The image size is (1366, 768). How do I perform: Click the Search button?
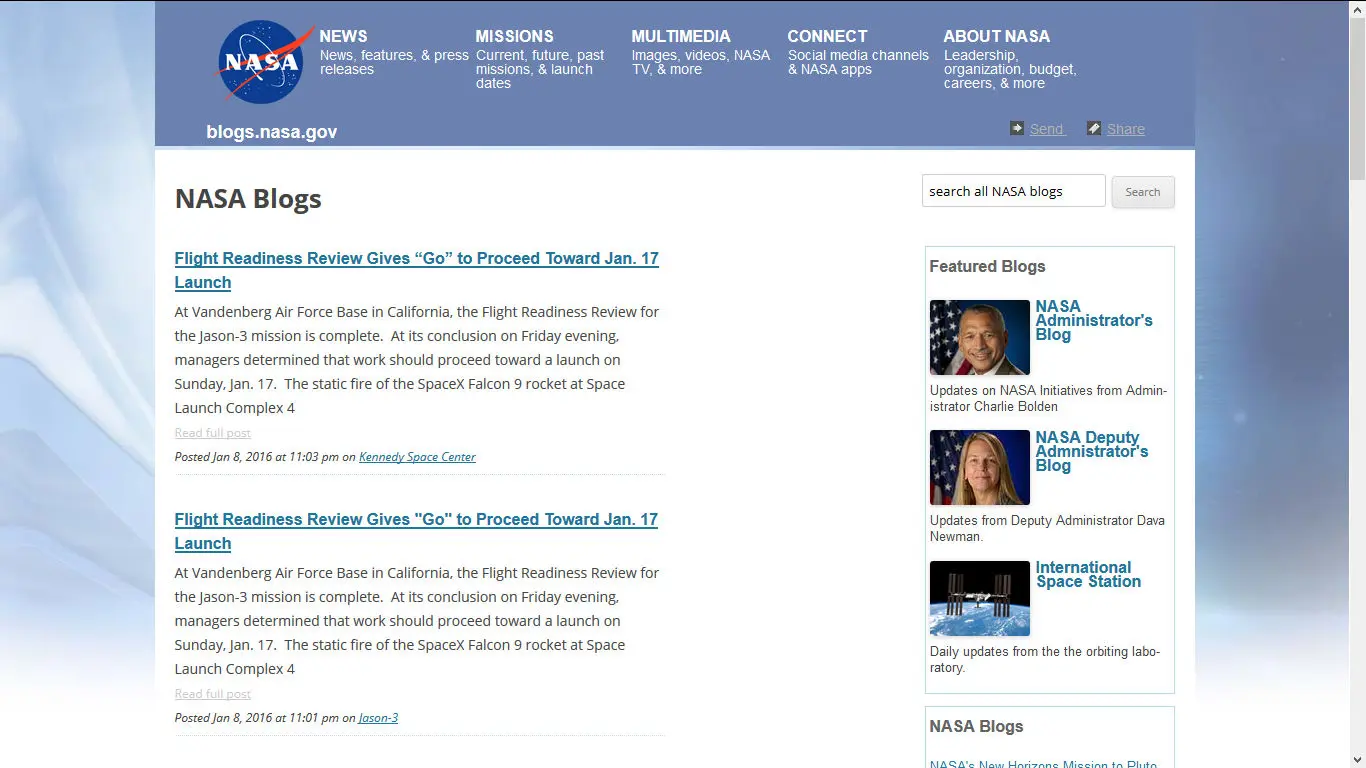(x=1142, y=192)
